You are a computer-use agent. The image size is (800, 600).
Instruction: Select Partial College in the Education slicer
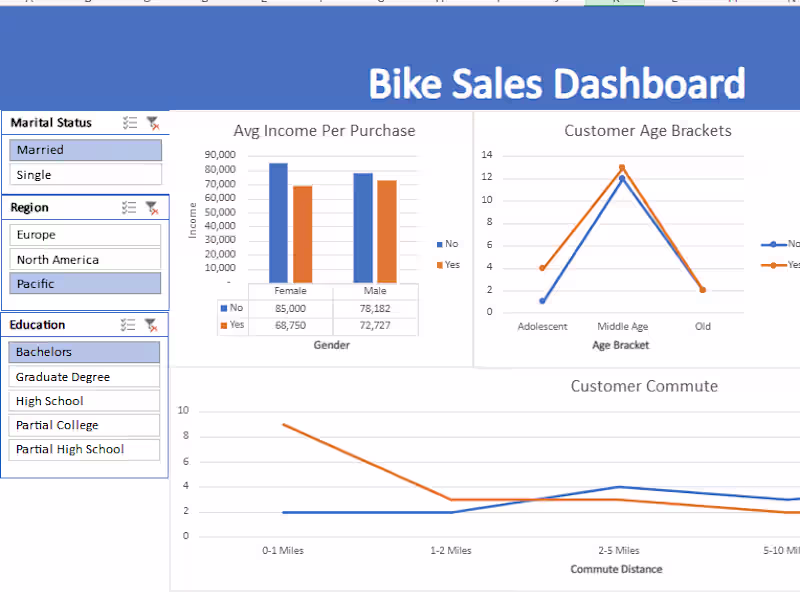pos(84,425)
